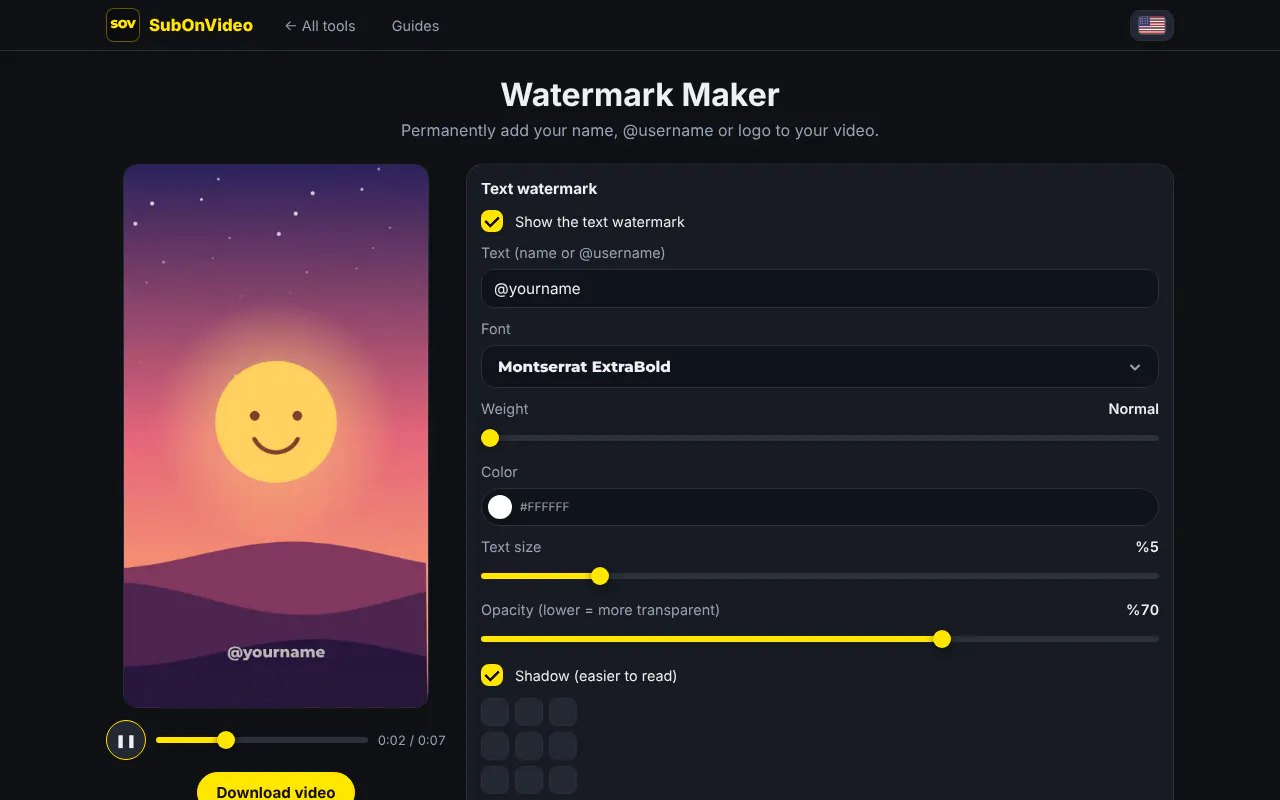
Task: Select the top-right position grid cell
Action: [563, 712]
